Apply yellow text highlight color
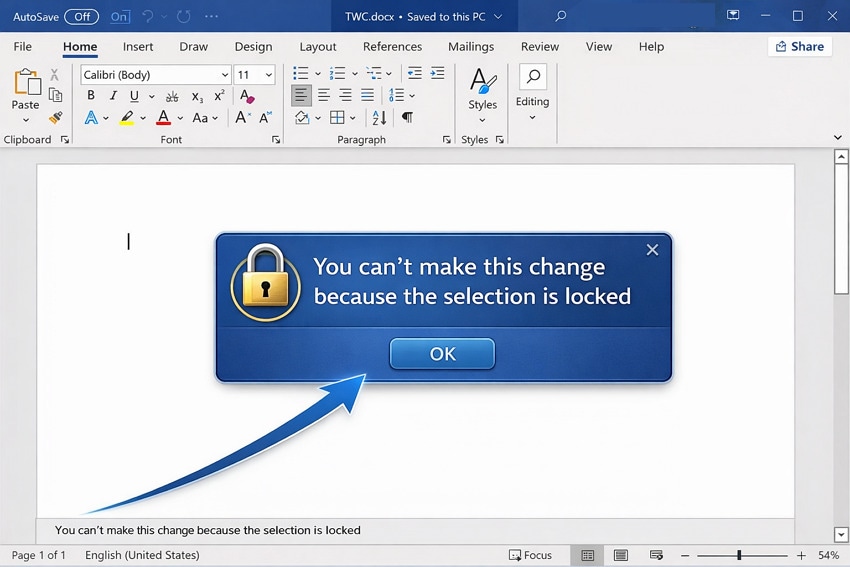Image resolution: width=850 pixels, height=567 pixels. click(127, 118)
